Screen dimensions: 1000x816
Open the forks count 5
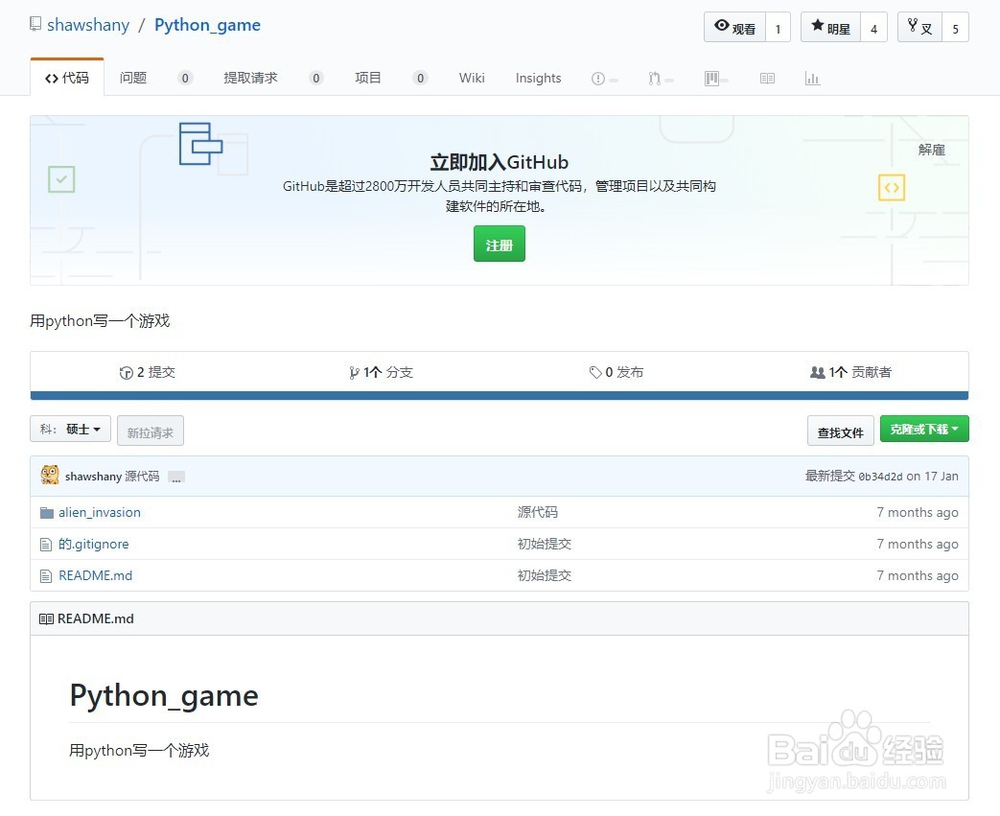pos(955,27)
